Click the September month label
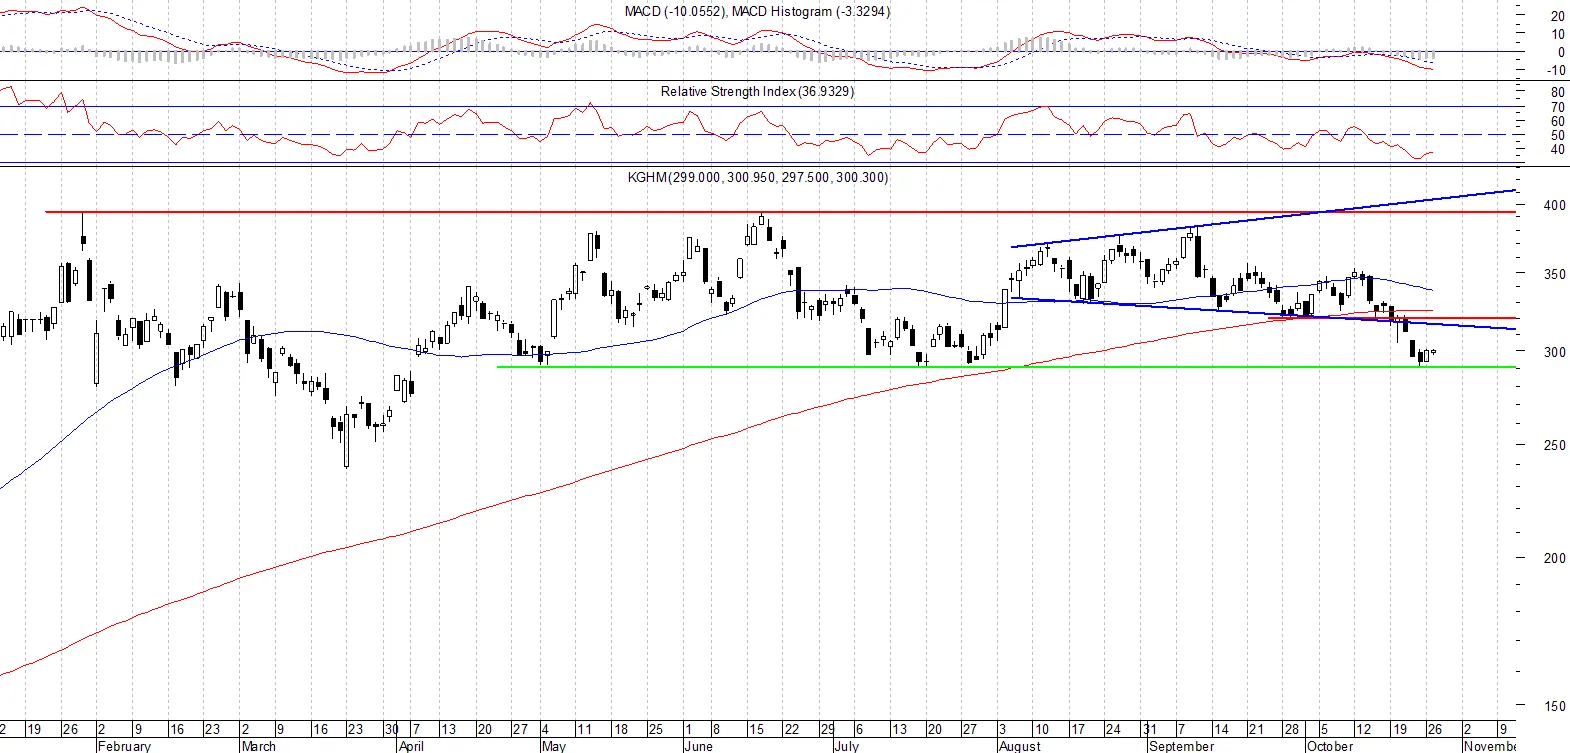The width and height of the screenshot is (1570, 753). (1181, 746)
